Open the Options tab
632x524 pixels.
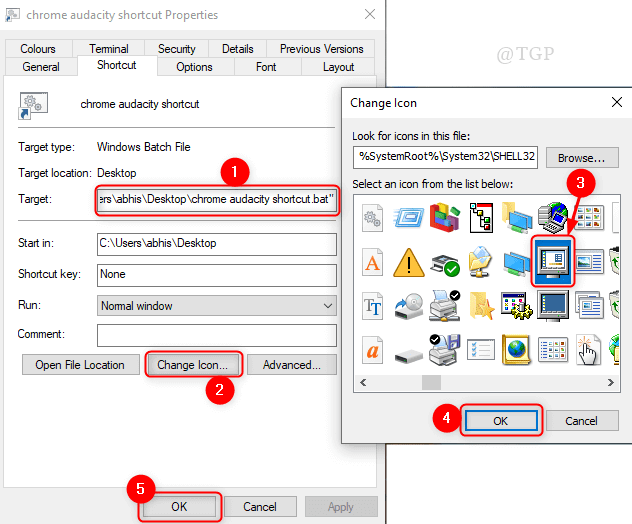(194, 67)
